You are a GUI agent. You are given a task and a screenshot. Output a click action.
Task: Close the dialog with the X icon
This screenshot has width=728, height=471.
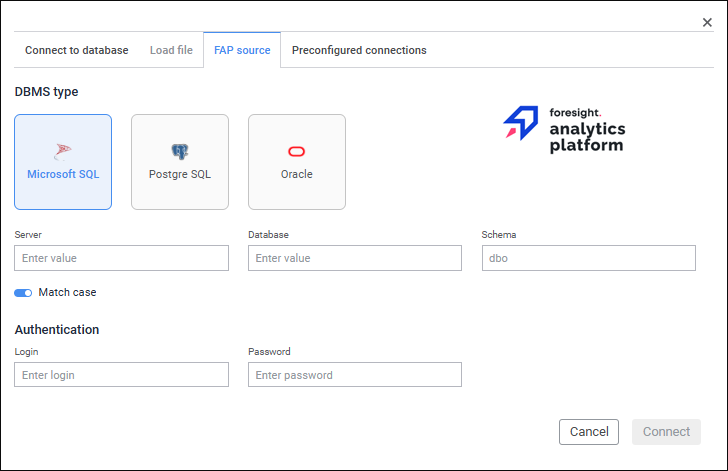tap(707, 22)
